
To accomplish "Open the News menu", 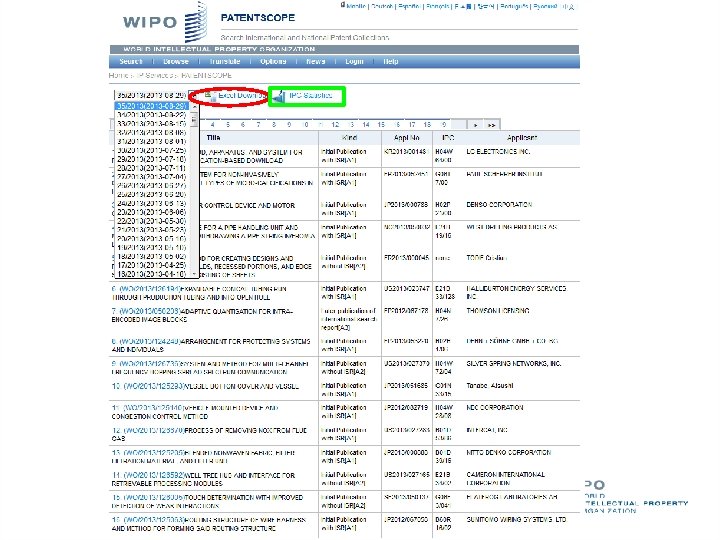I will (315, 62).
